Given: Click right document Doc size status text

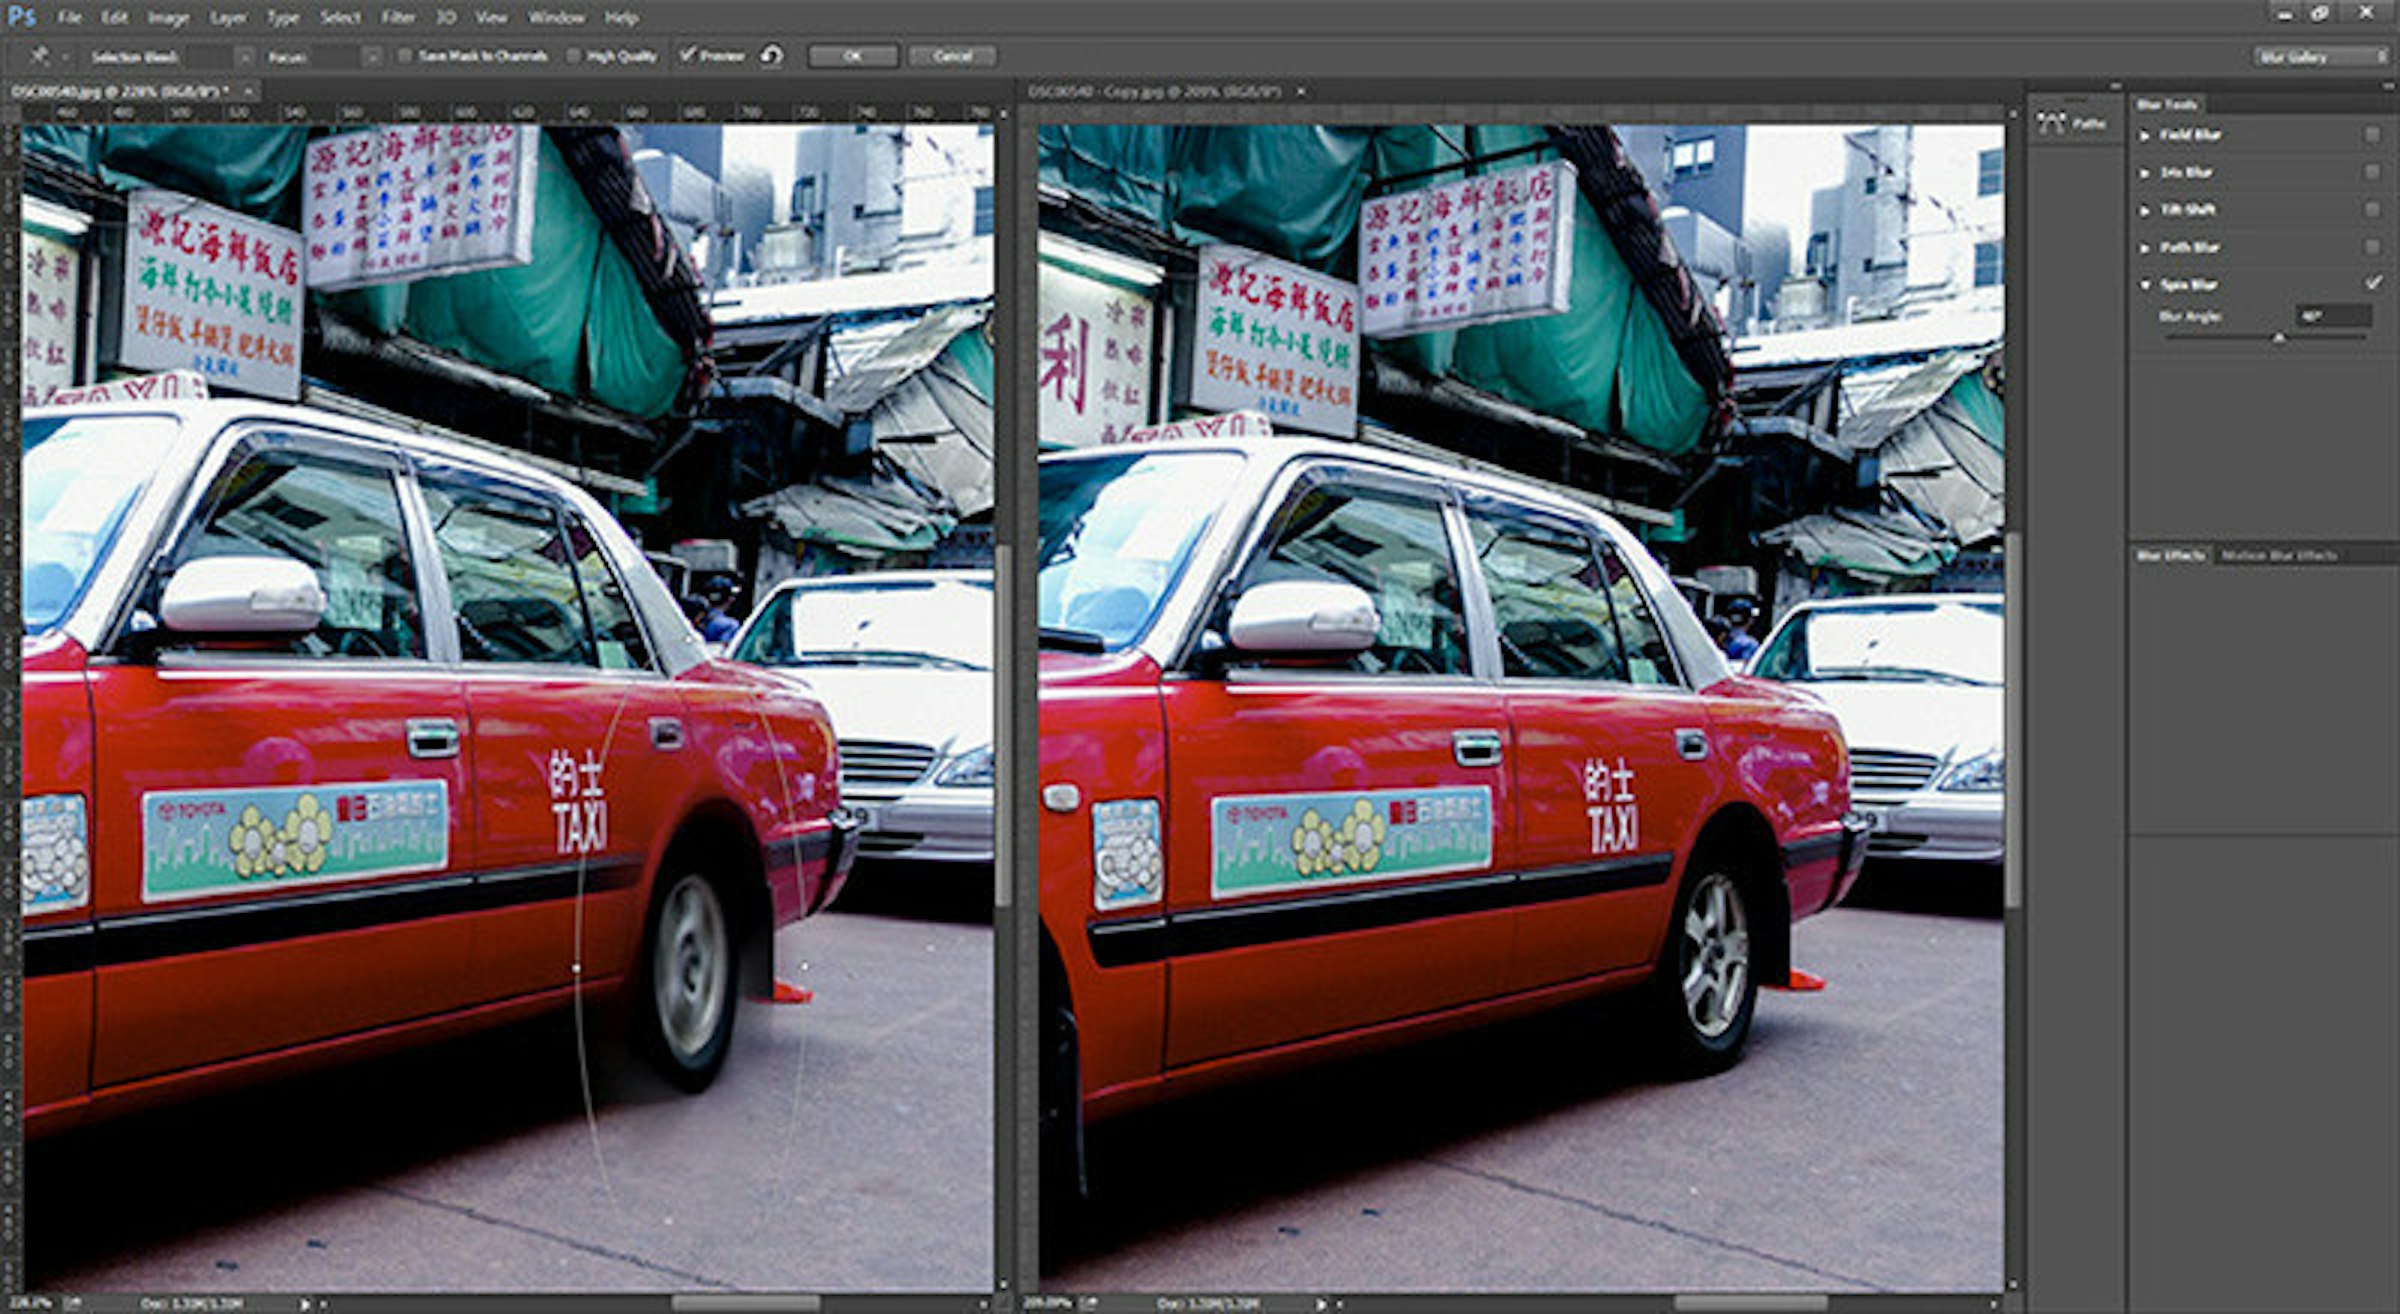Looking at the screenshot, I should (x=1208, y=1304).
